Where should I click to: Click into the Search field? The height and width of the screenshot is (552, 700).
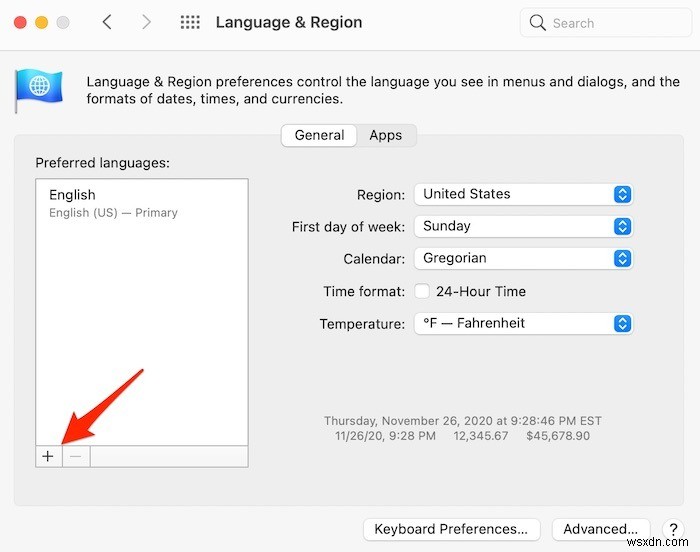[x=605, y=23]
